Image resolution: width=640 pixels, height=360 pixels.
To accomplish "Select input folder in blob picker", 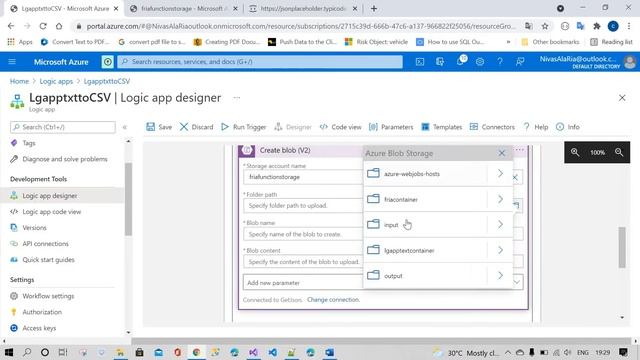I will (x=425, y=224).
